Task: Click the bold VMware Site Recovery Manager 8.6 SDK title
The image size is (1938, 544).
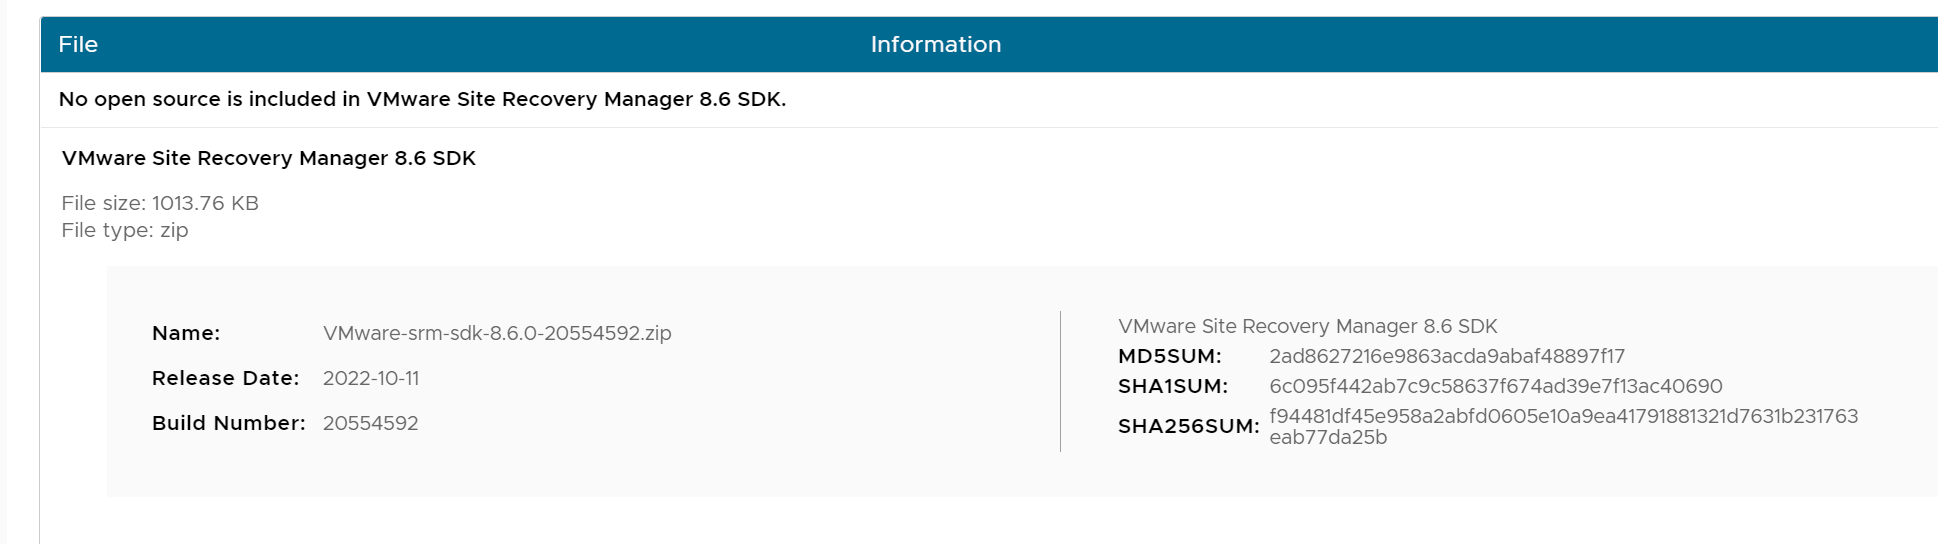Action: (268, 158)
